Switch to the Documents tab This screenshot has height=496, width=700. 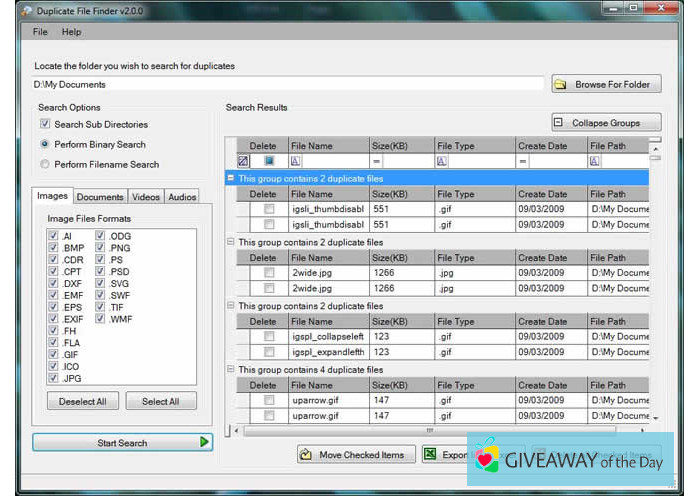pyautogui.click(x=100, y=197)
